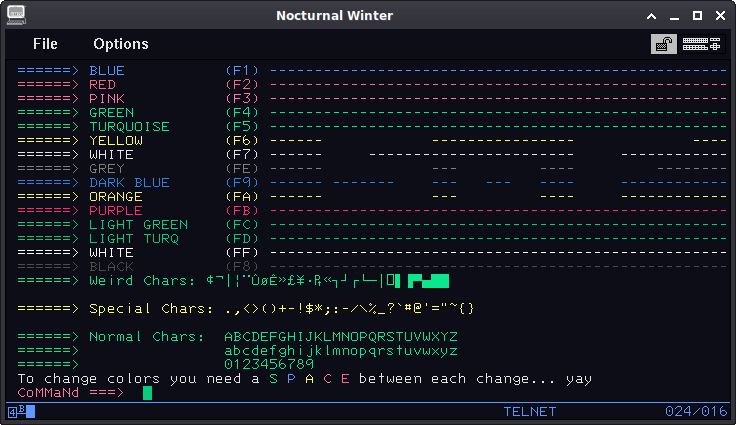The image size is (736, 425).
Task: Open the Options menu
Action: pos(121,44)
